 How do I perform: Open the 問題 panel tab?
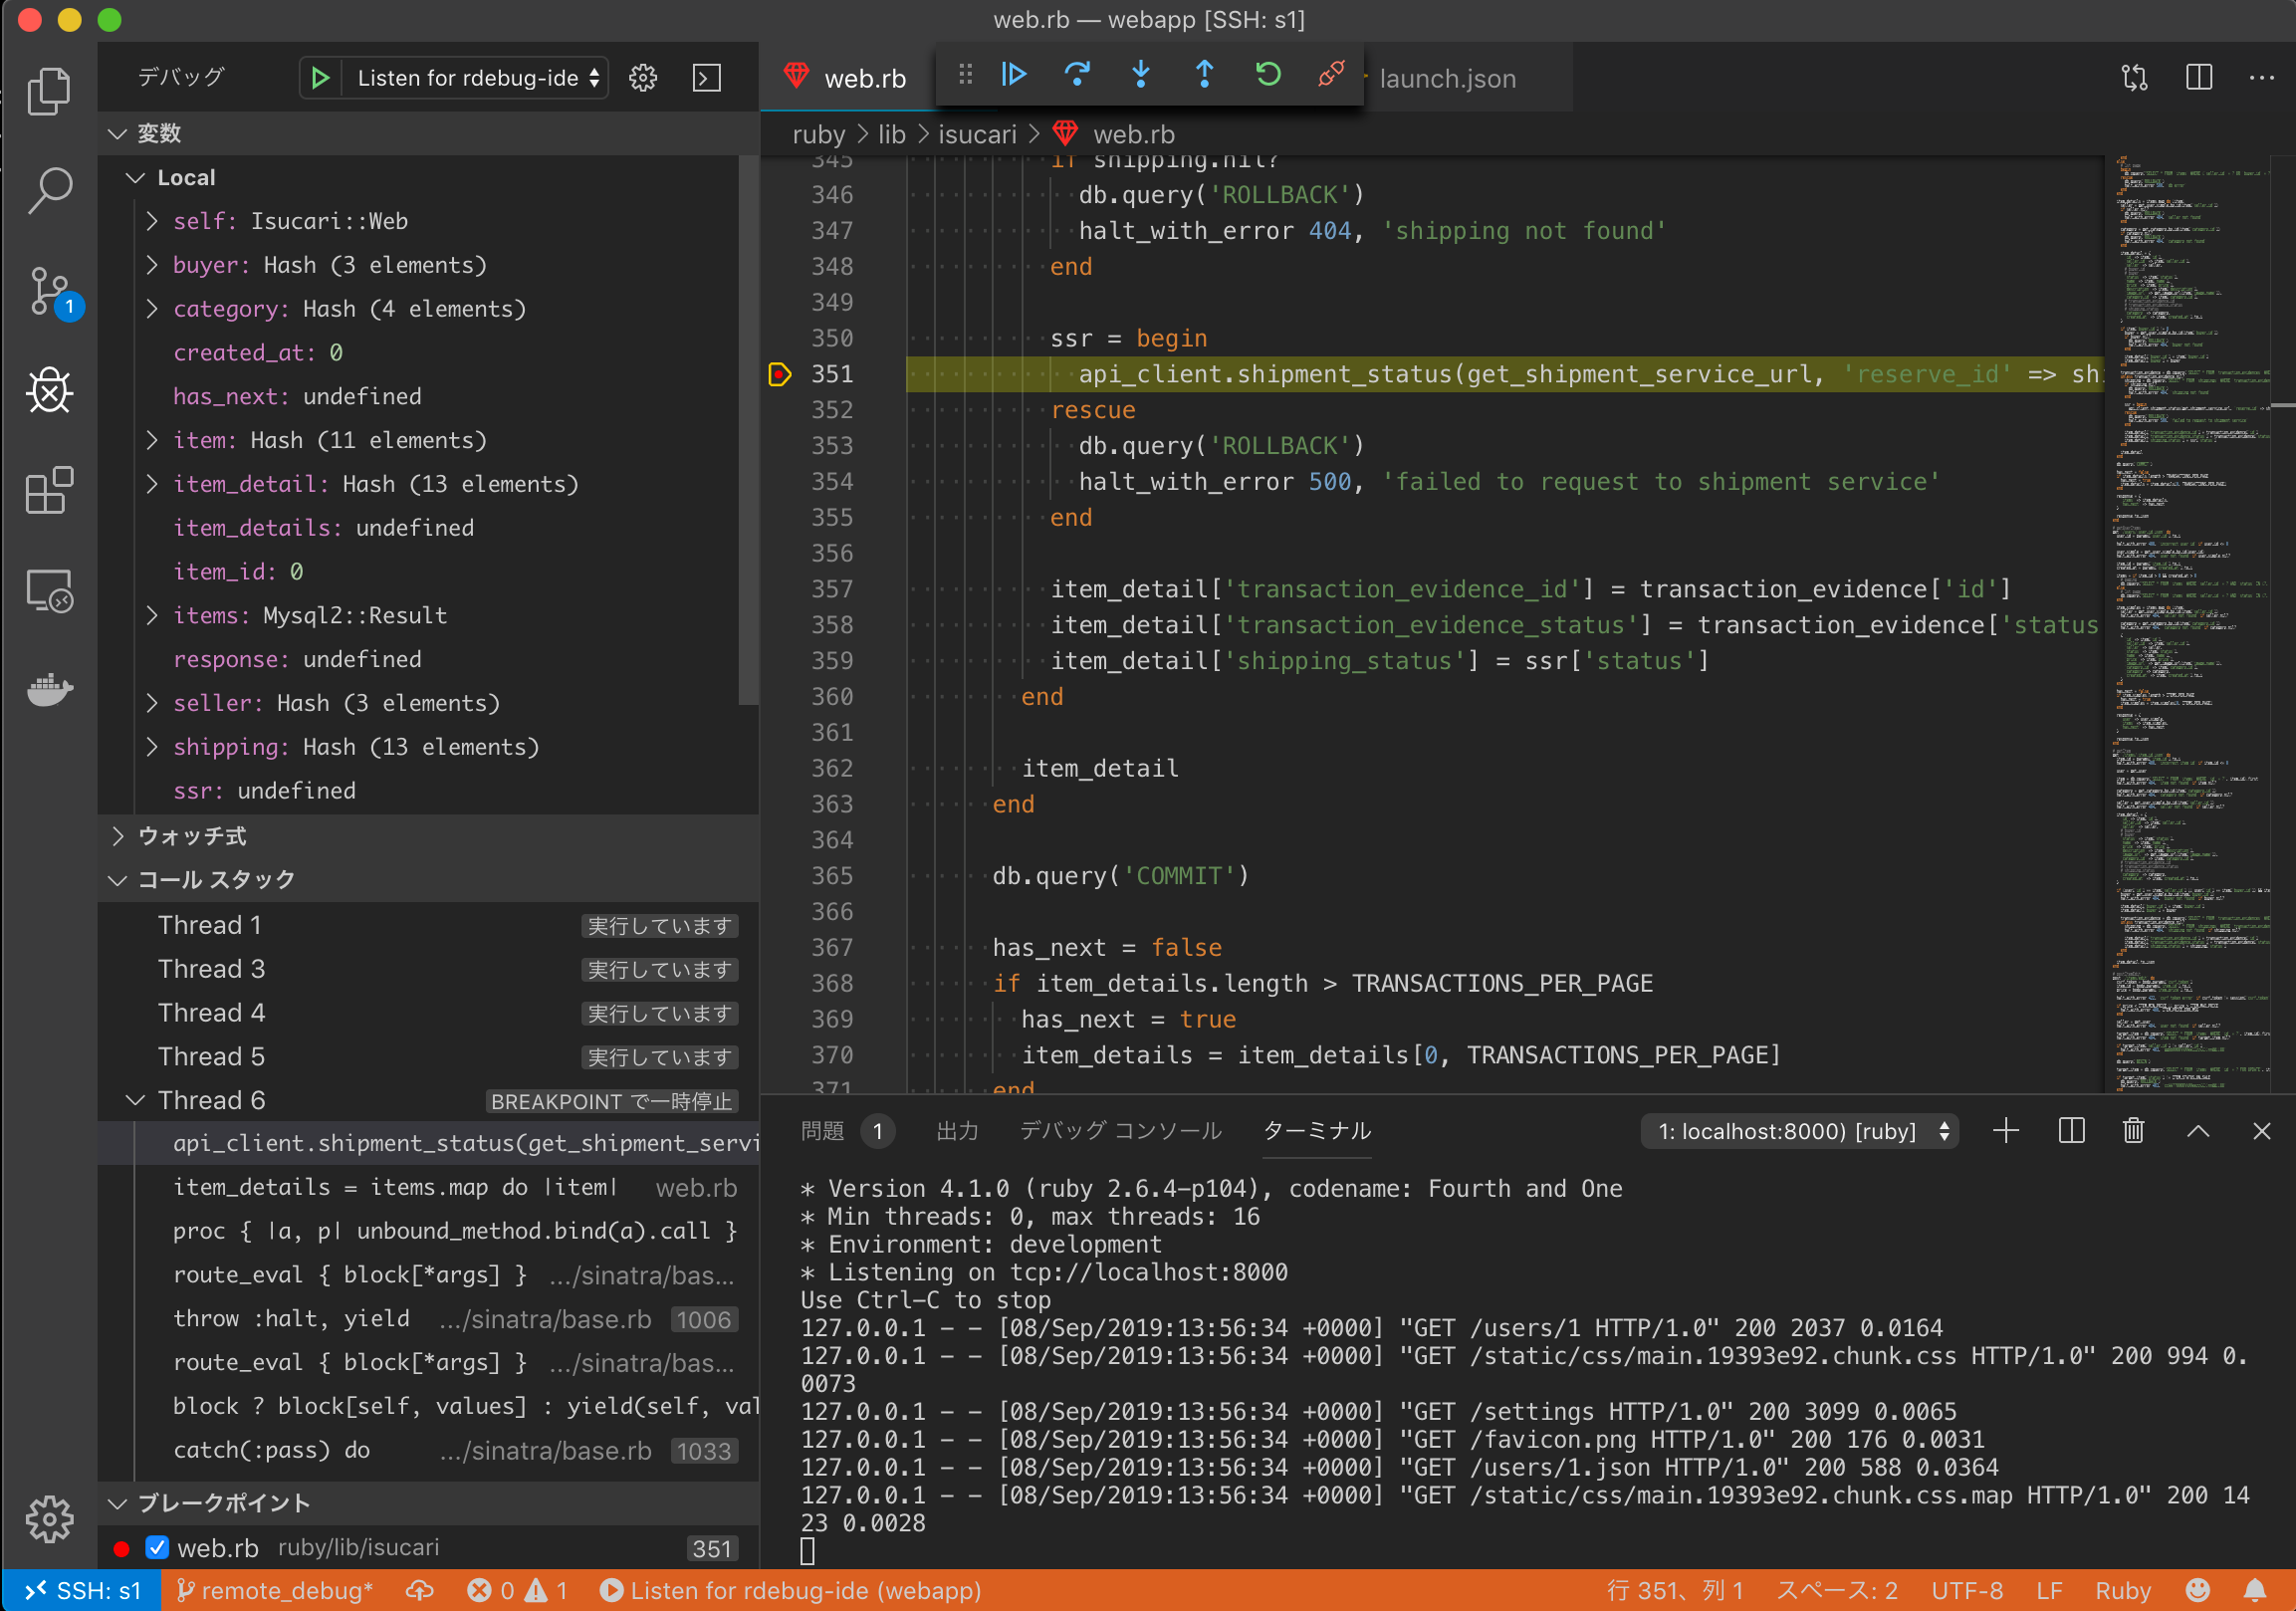point(846,1131)
